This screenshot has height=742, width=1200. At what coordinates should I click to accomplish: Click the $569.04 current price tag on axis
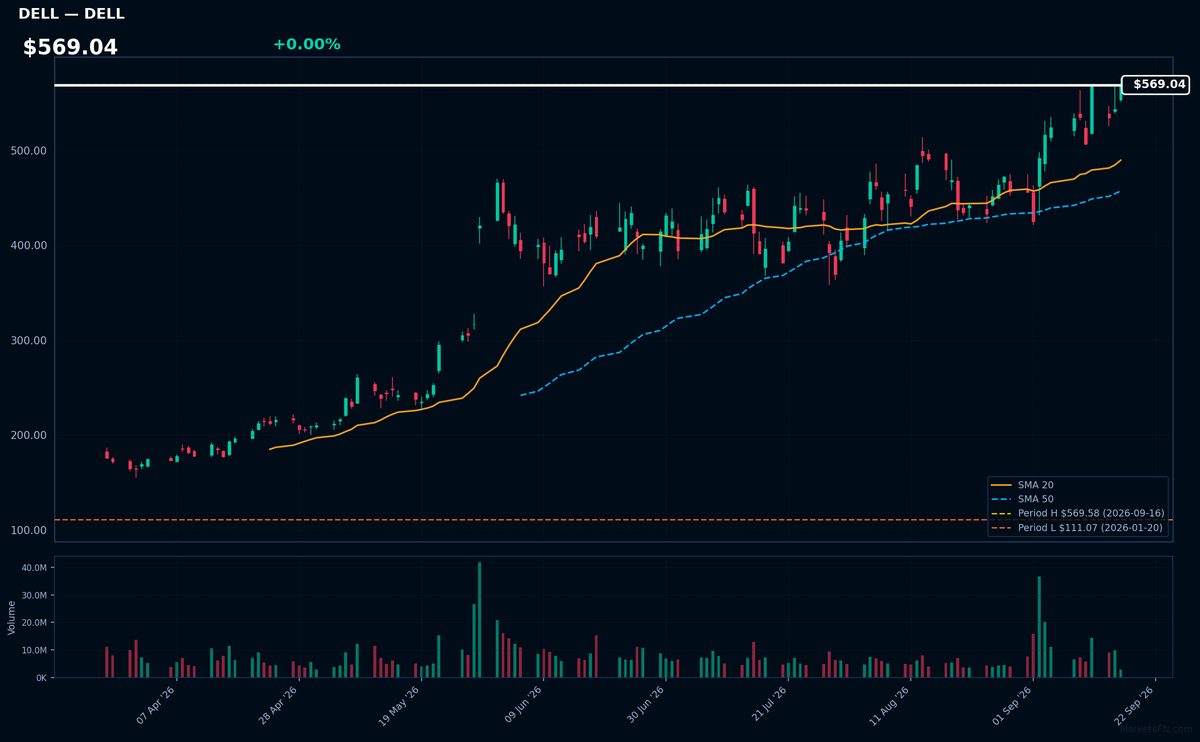(1156, 84)
